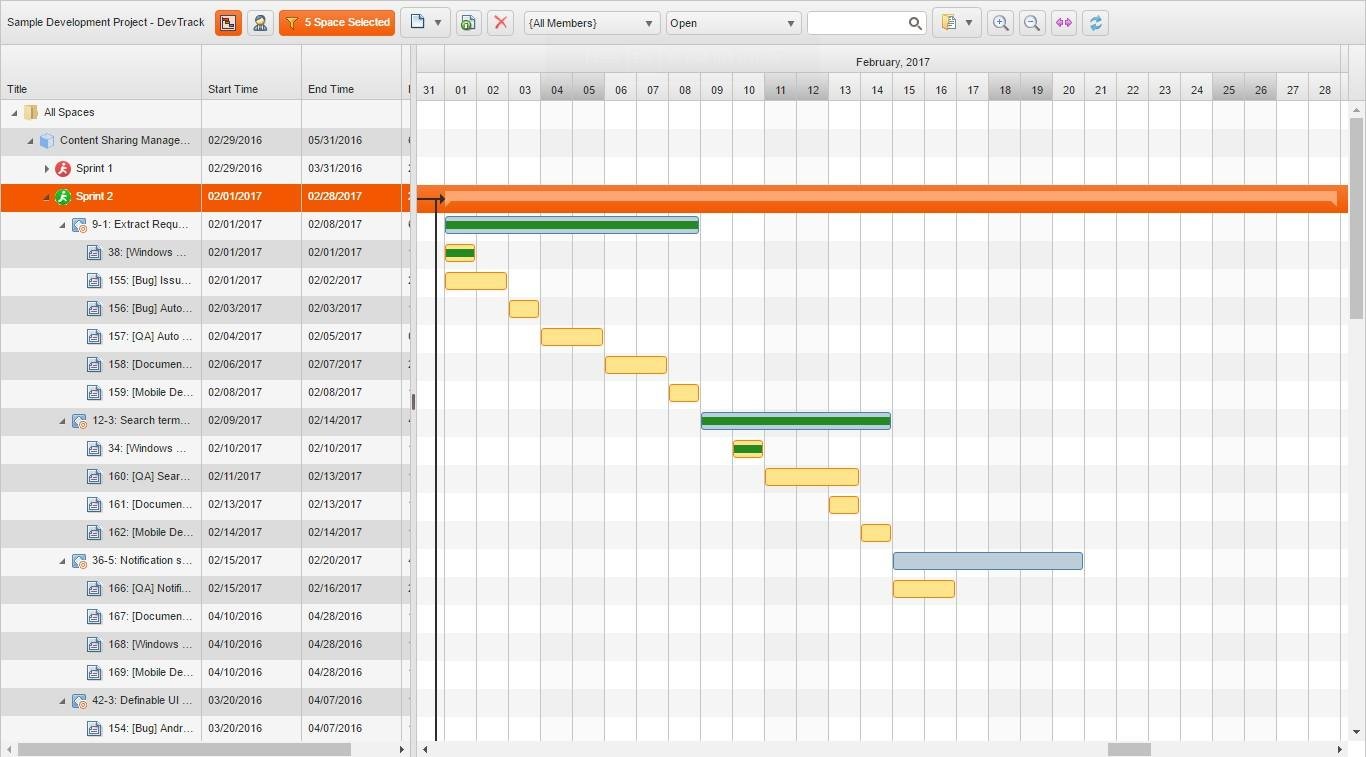1366x757 pixels.
Task: Expand the Sprint 1 row
Action: [46, 169]
